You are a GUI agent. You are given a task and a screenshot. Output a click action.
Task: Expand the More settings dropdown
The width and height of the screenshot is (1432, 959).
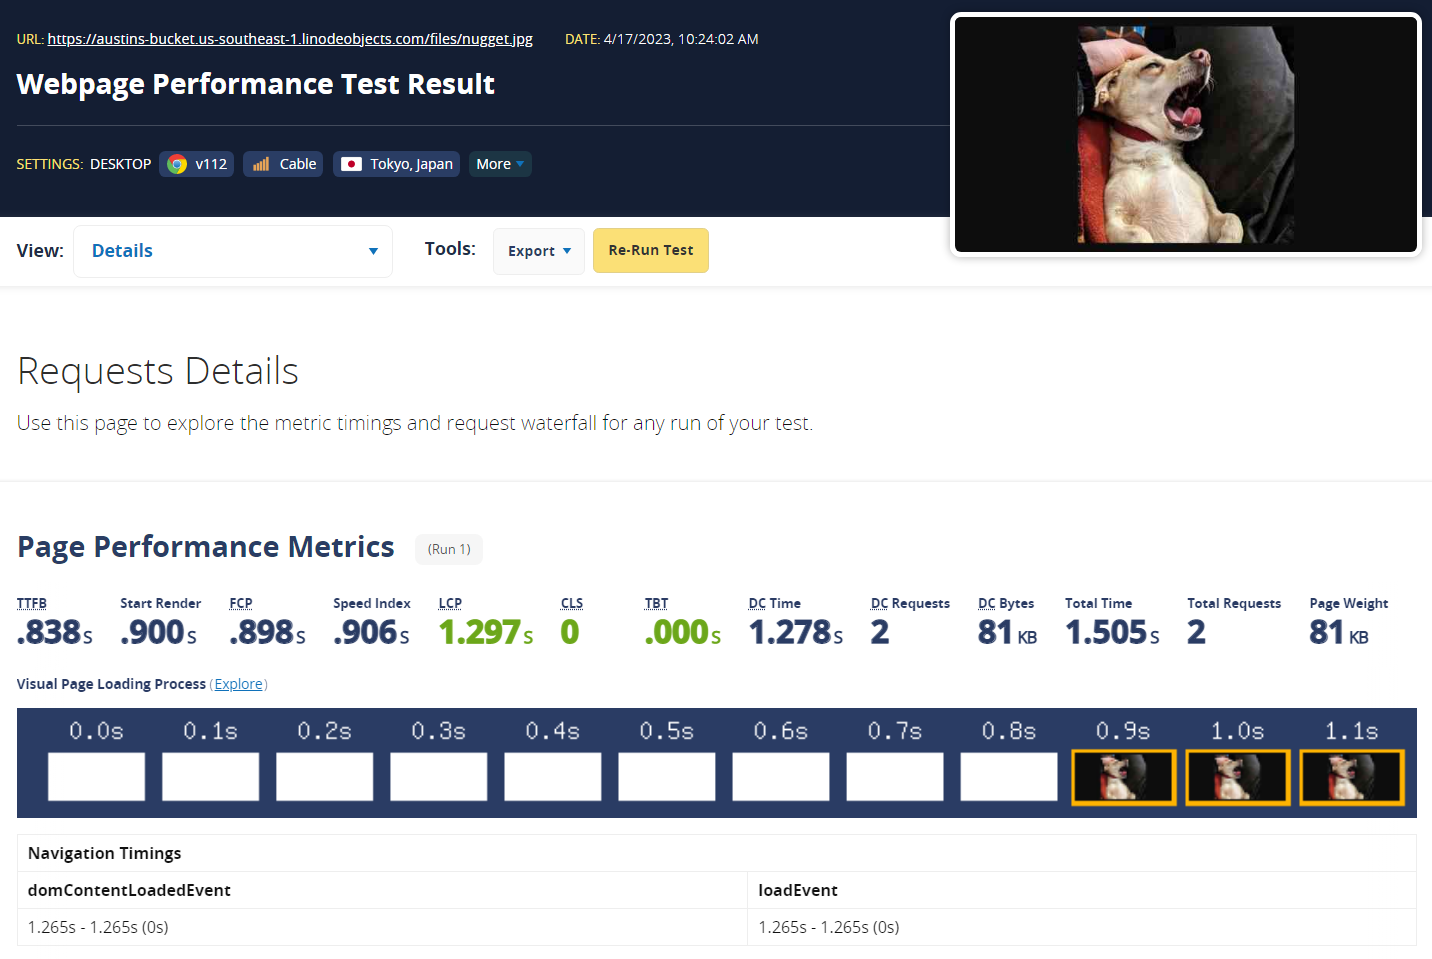(x=500, y=164)
